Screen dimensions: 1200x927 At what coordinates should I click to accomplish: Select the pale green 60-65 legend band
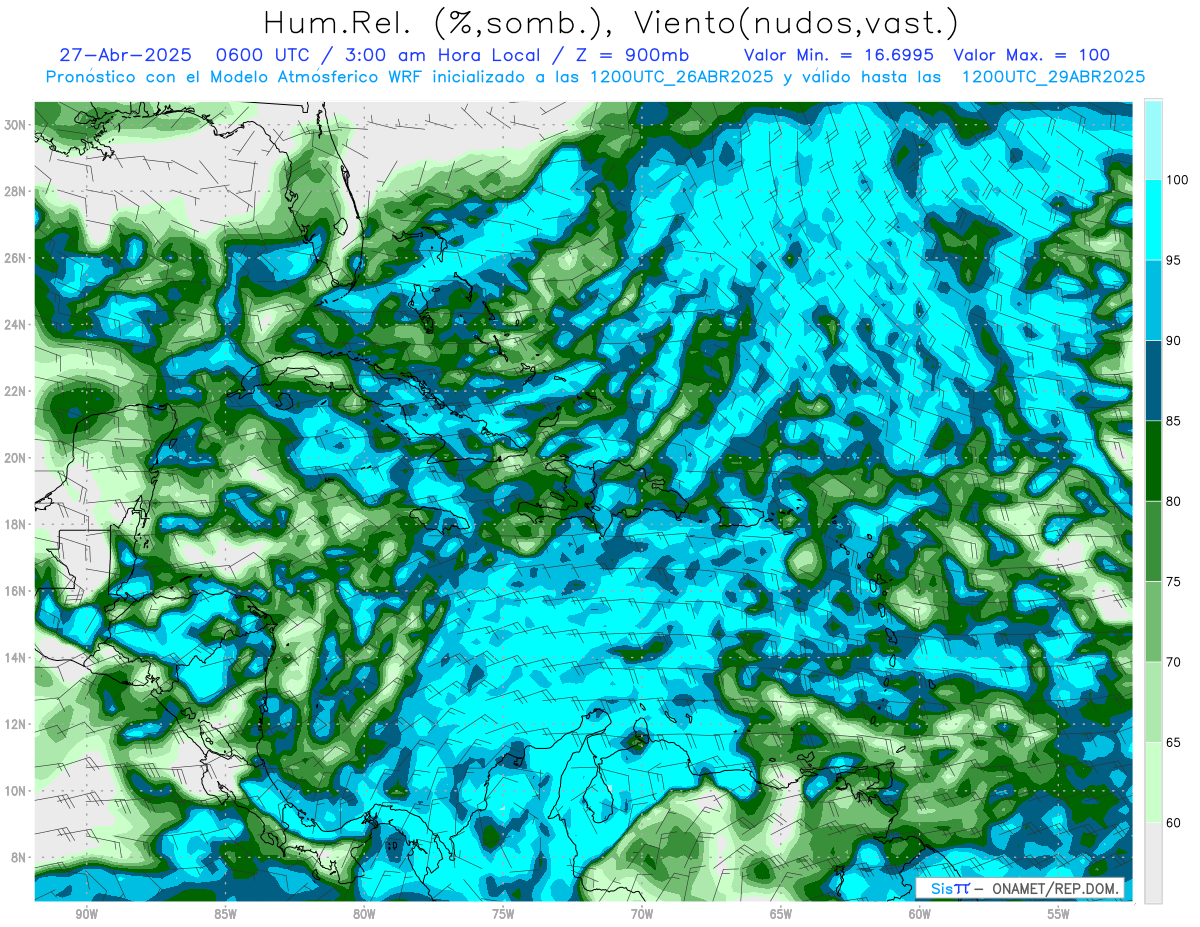point(1153,782)
